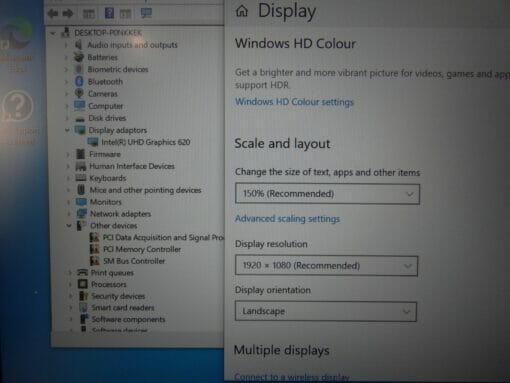Click the 'Batteries' tree label
Screen dimensions: 510x383
(x=103, y=57)
